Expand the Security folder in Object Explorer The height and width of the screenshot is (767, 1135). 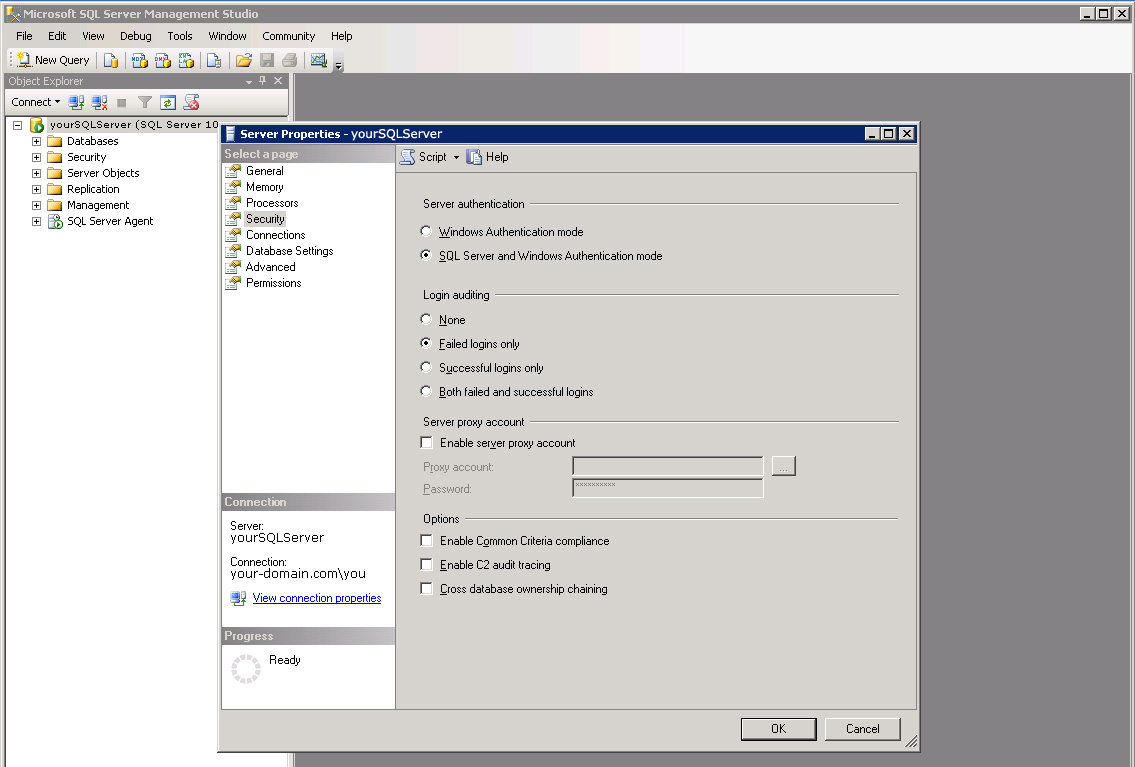click(36, 157)
